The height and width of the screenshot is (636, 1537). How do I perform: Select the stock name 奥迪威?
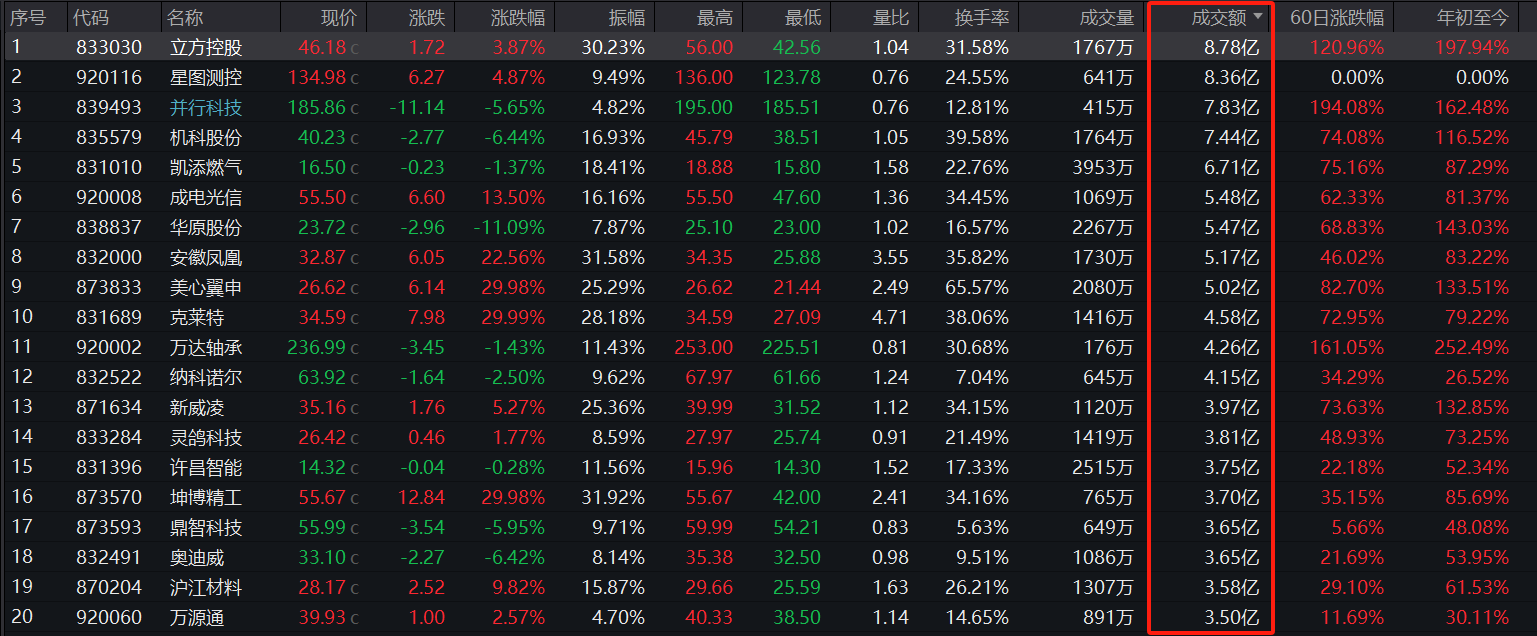[x=197, y=557]
